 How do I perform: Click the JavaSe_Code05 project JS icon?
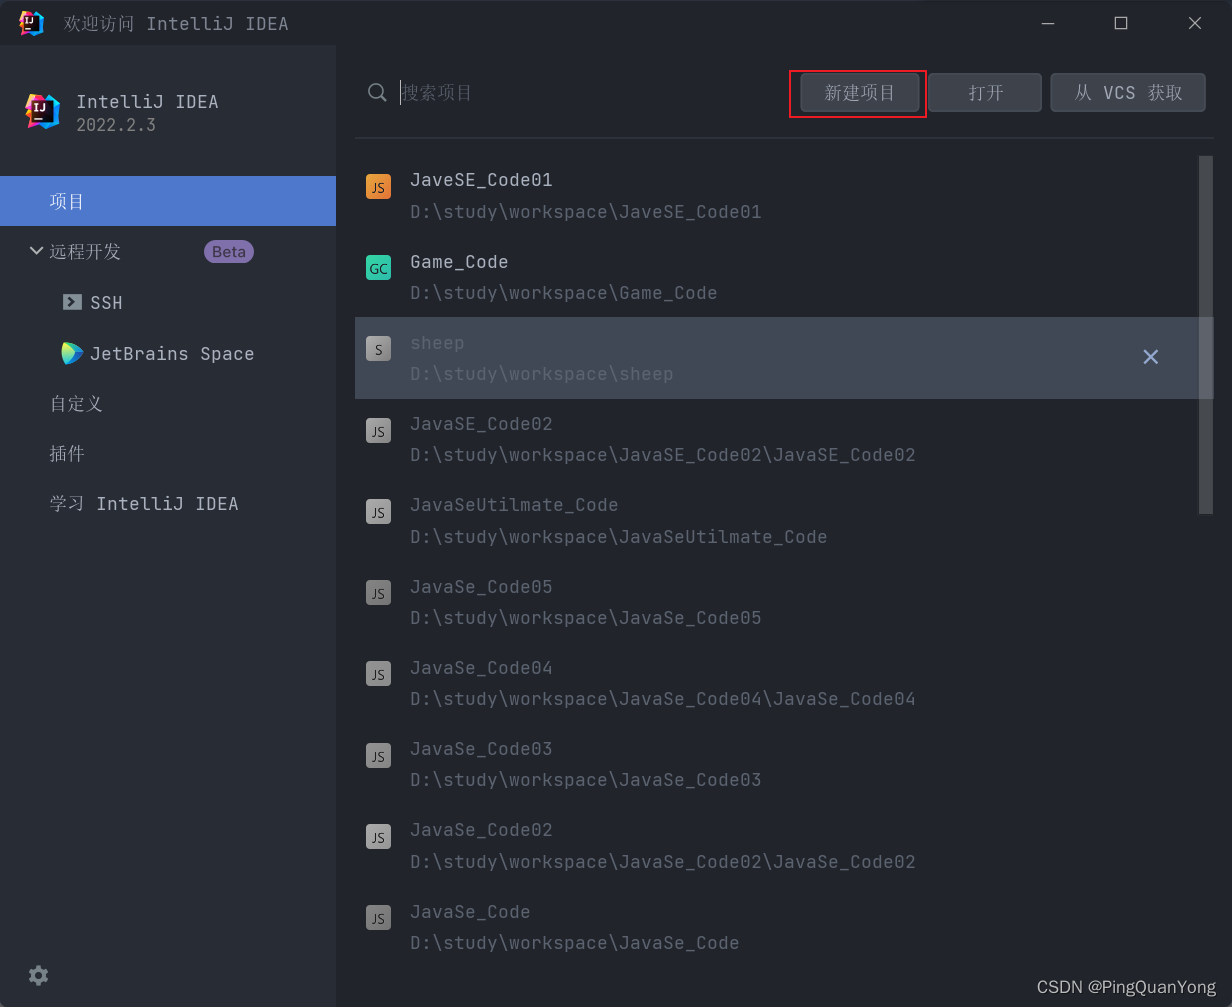click(x=378, y=593)
